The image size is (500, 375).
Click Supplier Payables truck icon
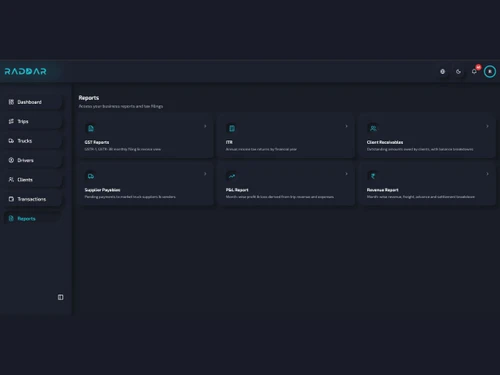(91, 176)
